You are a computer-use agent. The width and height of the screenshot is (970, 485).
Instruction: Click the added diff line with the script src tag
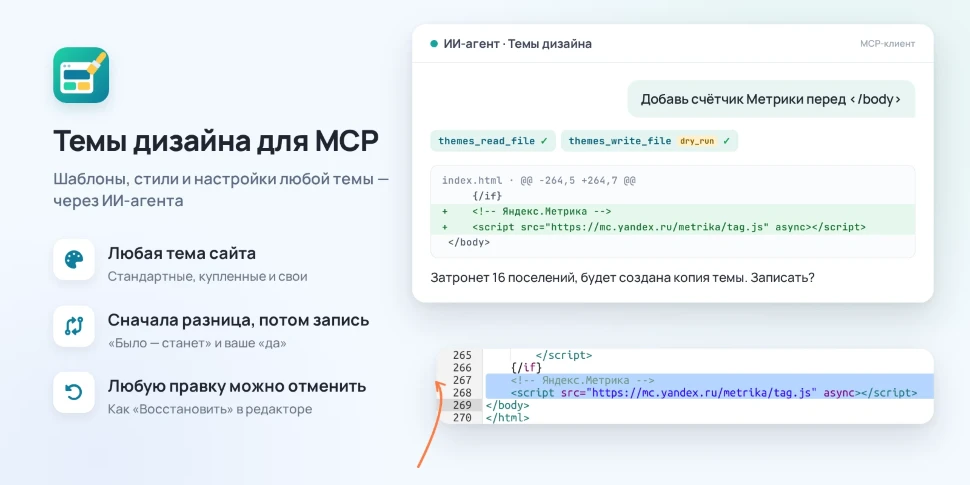pyautogui.click(x=672, y=227)
